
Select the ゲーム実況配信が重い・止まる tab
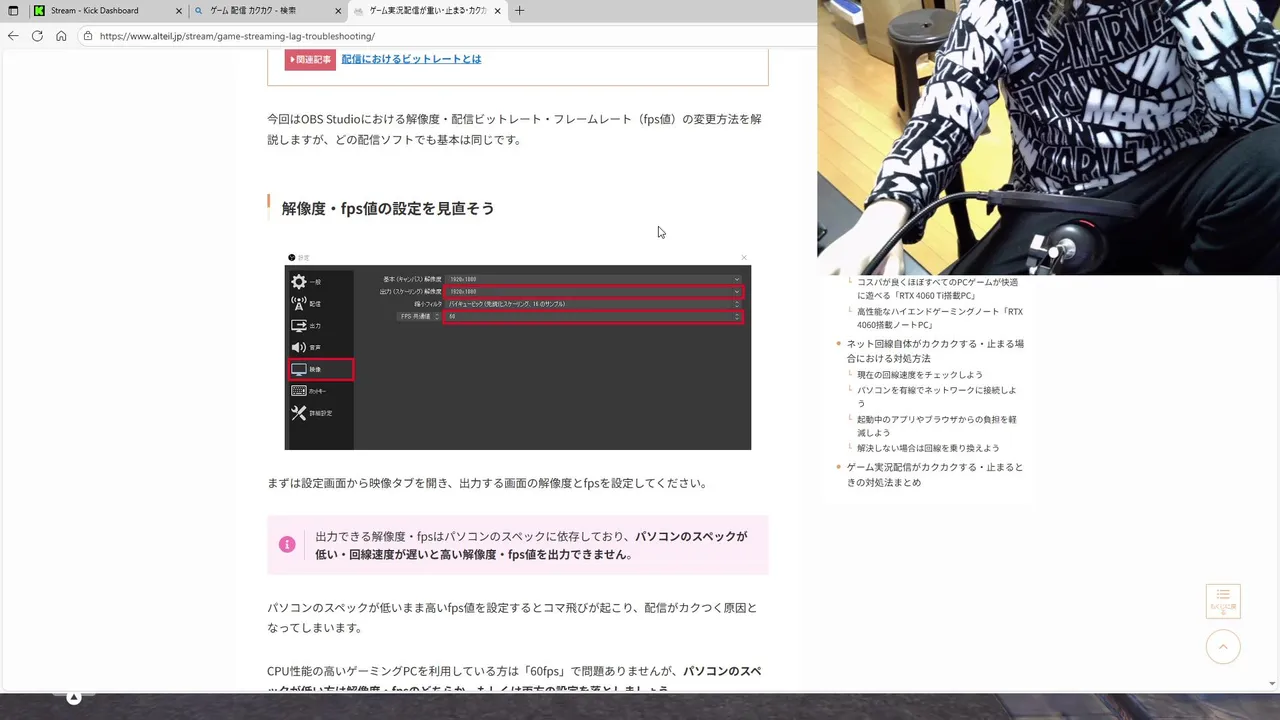427,11
